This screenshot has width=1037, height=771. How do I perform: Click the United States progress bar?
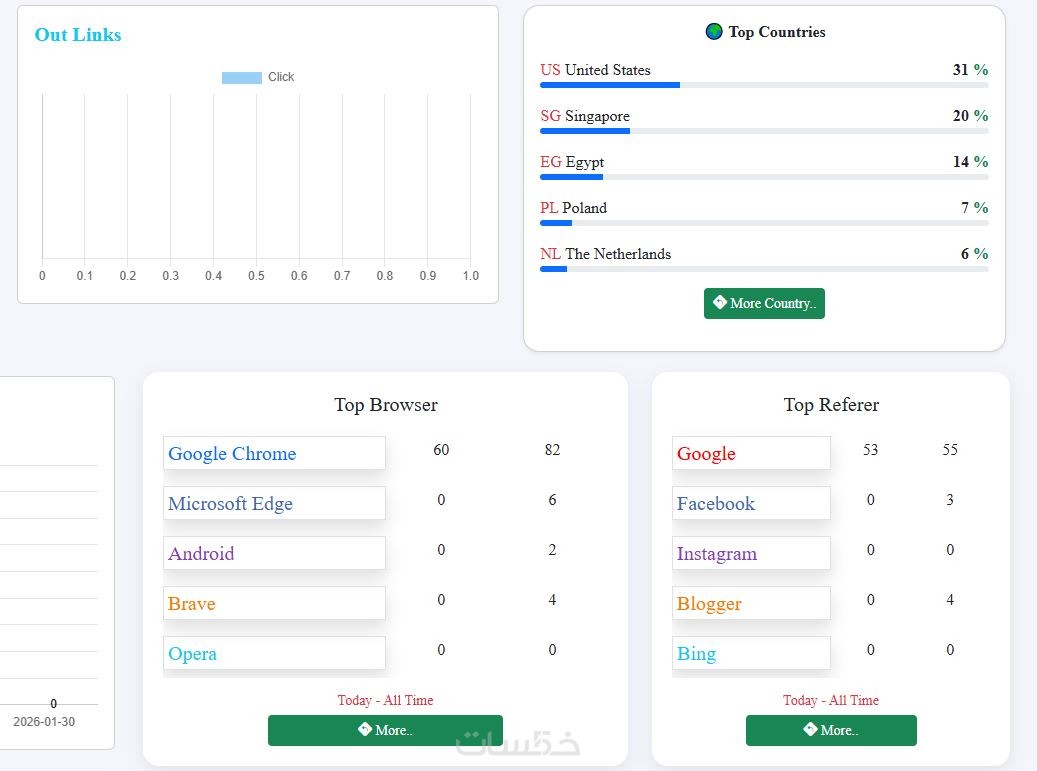click(x=764, y=85)
